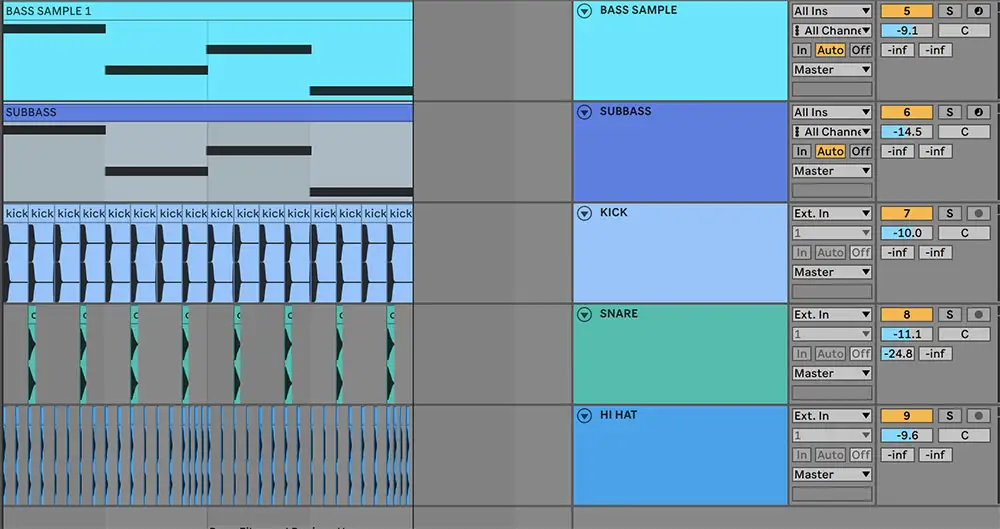Viewport: 1000px width, 529px height.
Task: Deactivate BASS SAMPLE track activator 5
Action: coord(906,11)
